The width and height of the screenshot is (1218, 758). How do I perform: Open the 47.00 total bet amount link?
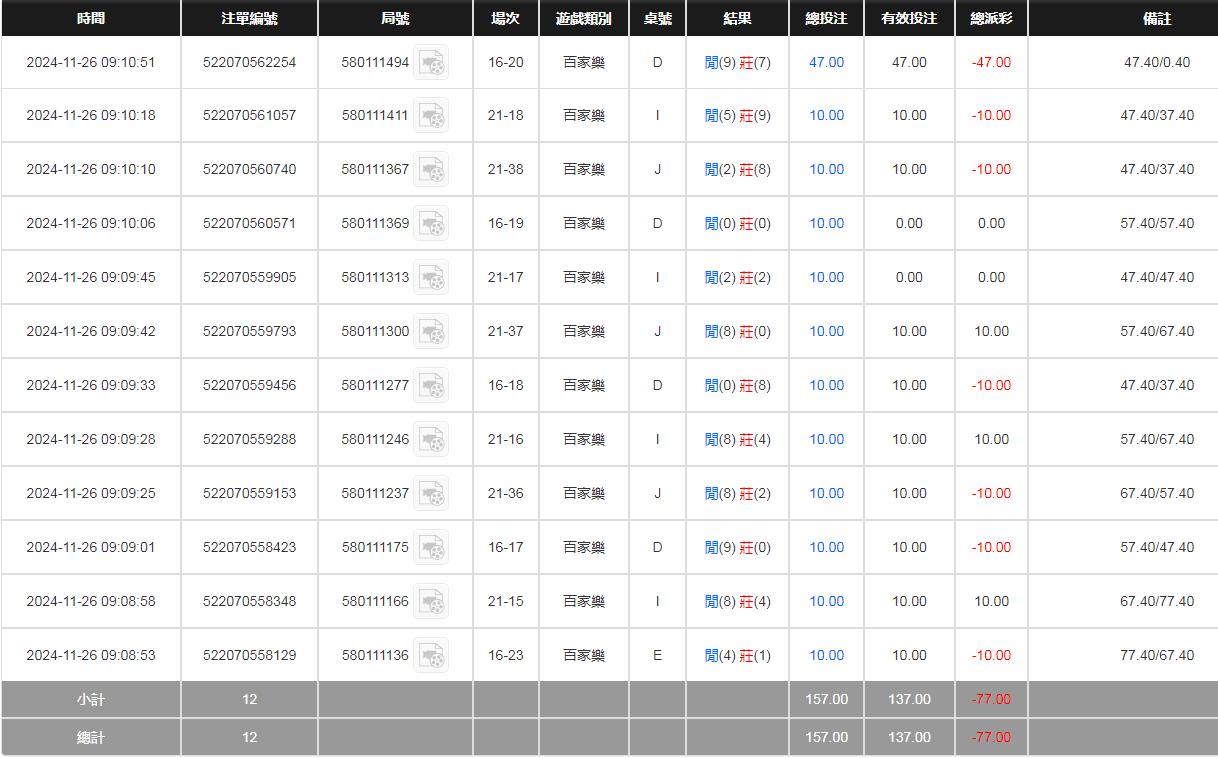click(826, 62)
